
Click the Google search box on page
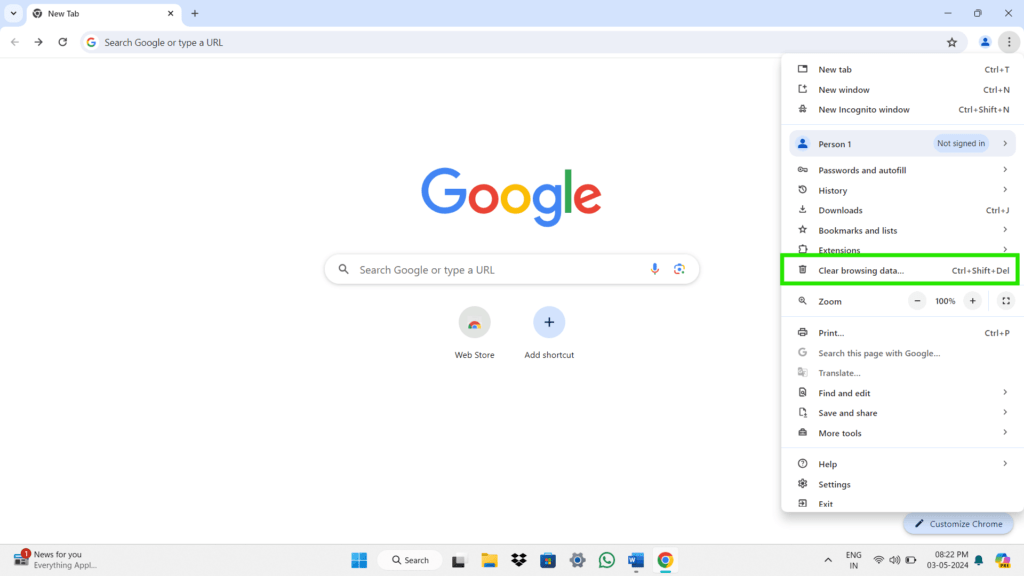click(512, 269)
